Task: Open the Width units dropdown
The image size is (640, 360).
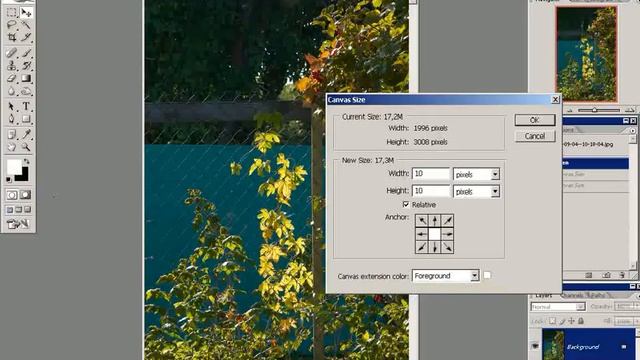Action: pyautogui.click(x=495, y=174)
